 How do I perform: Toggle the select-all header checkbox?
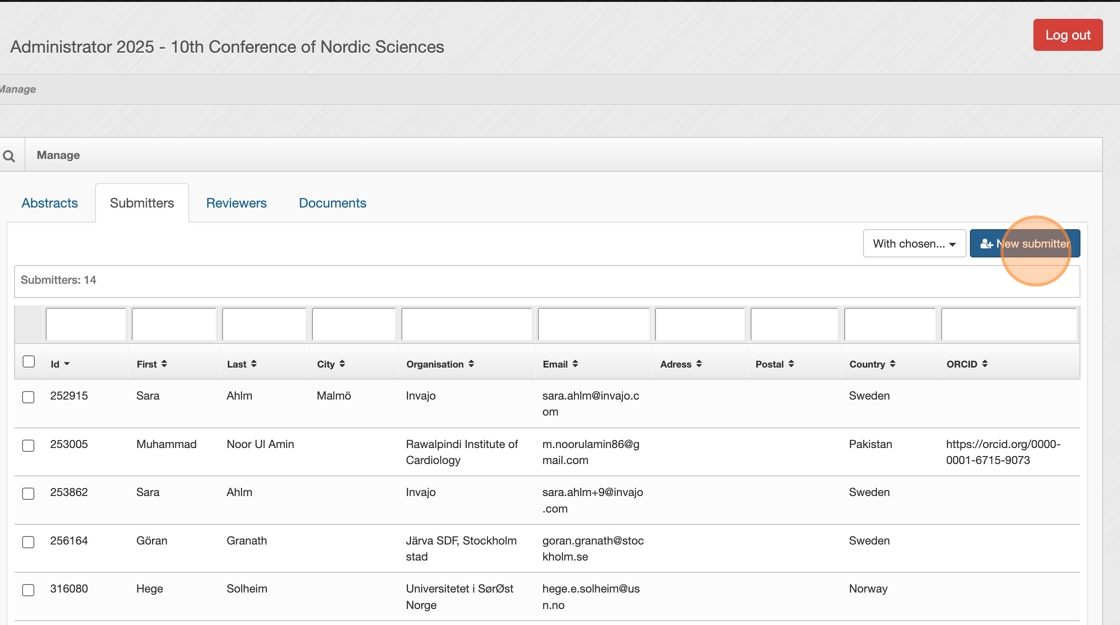(29, 362)
